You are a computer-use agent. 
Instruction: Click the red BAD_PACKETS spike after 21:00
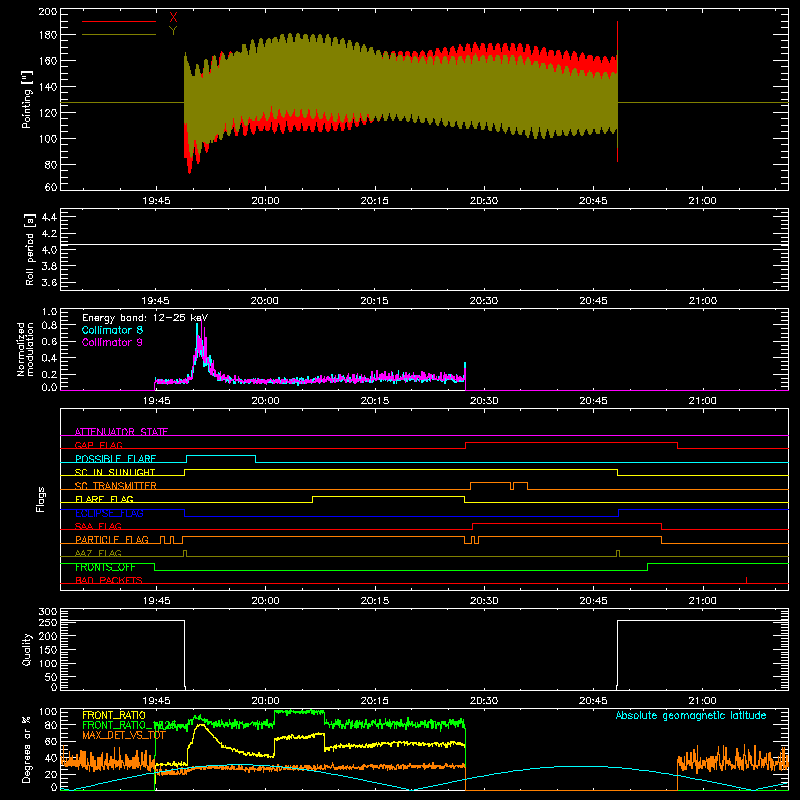click(746, 580)
